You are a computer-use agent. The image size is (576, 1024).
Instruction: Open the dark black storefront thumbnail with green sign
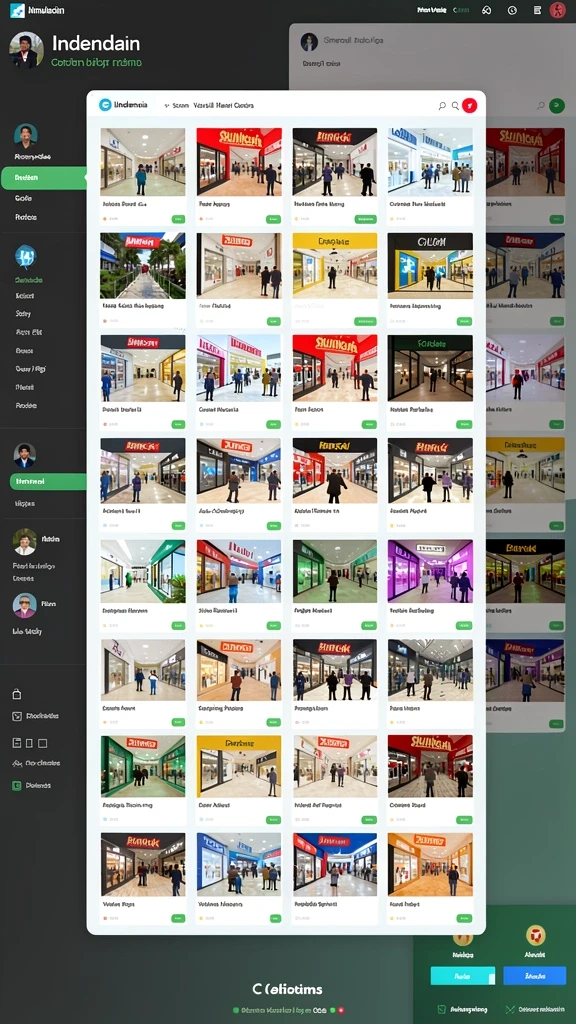(430, 368)
